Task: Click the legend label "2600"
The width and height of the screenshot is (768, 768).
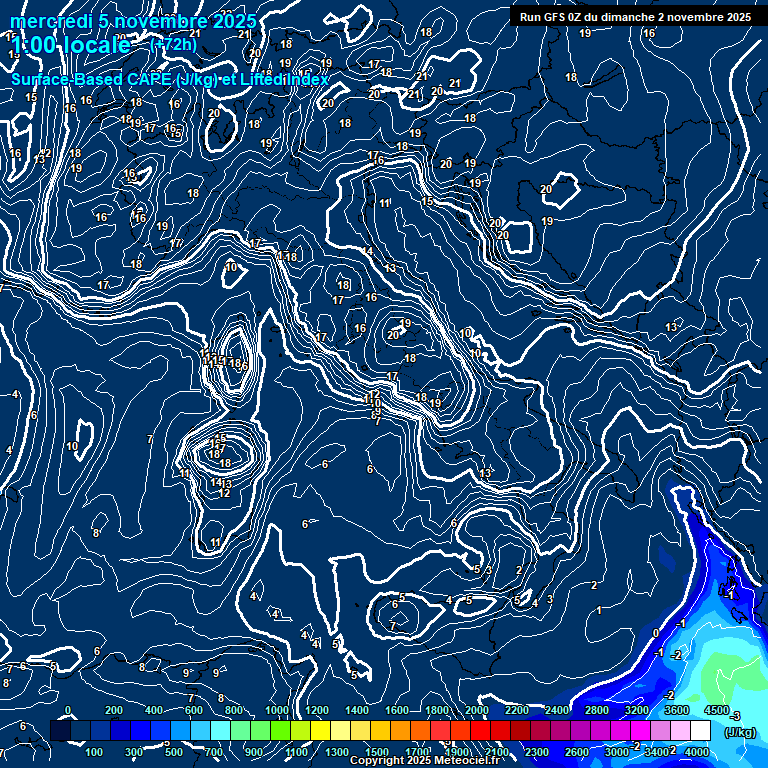Action: 577,752
